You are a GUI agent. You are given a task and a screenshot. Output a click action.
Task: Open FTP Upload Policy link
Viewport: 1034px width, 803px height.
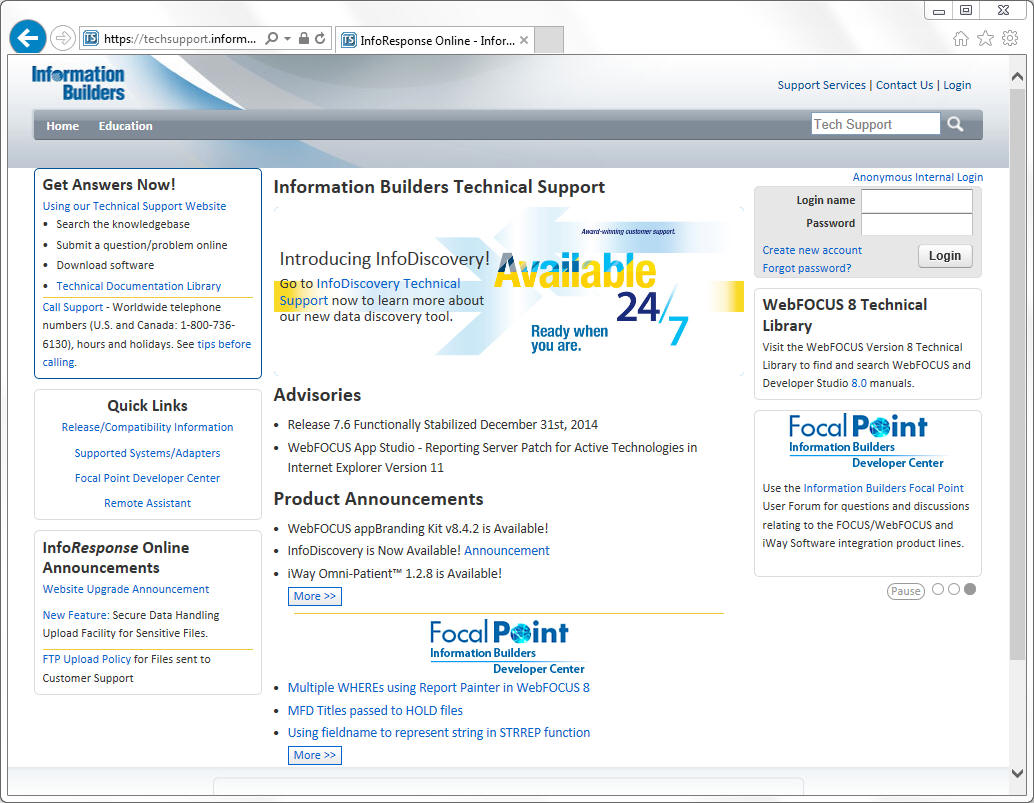click(x=86, y=659)
